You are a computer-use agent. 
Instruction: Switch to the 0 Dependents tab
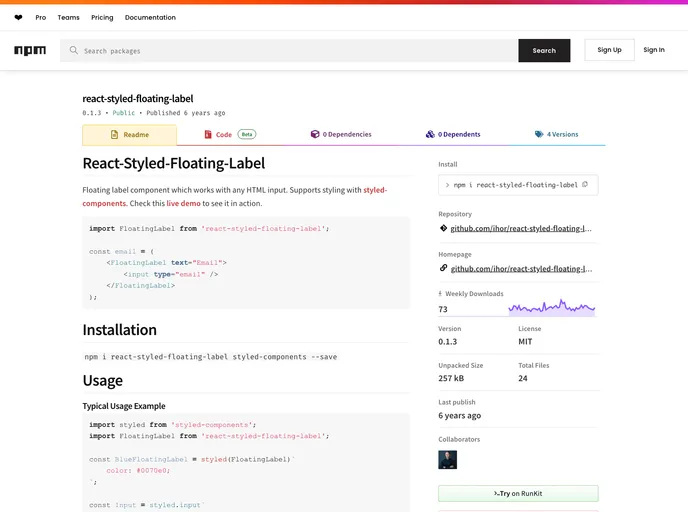(453, 134)
